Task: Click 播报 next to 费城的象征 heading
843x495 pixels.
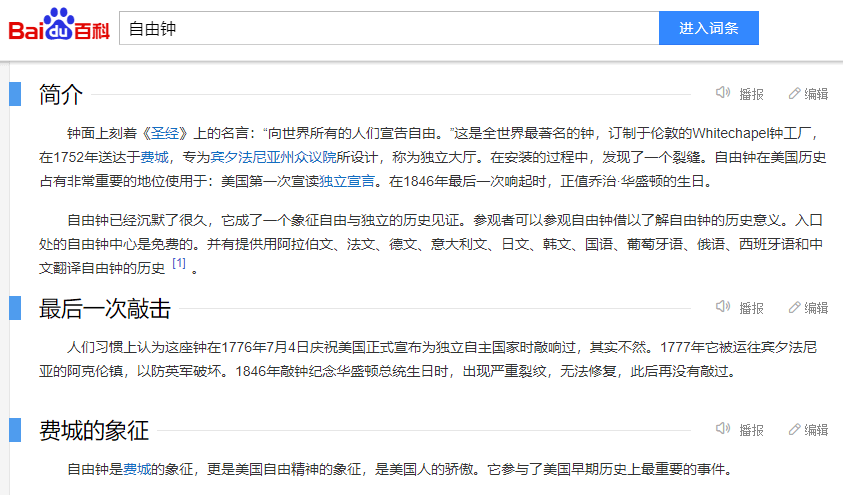Action: pos(751,430)
